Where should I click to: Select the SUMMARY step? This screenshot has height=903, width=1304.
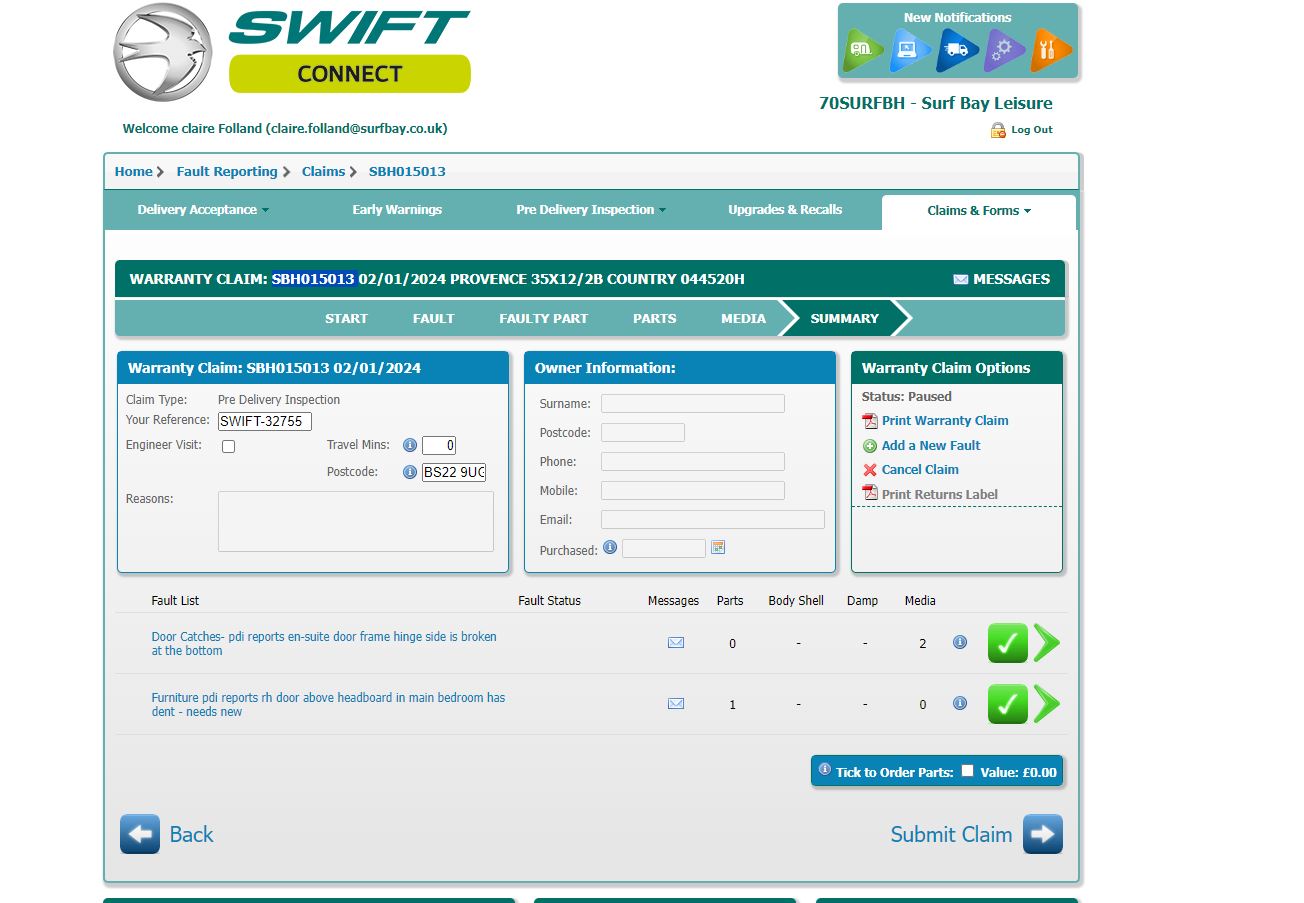pos(845,319)
